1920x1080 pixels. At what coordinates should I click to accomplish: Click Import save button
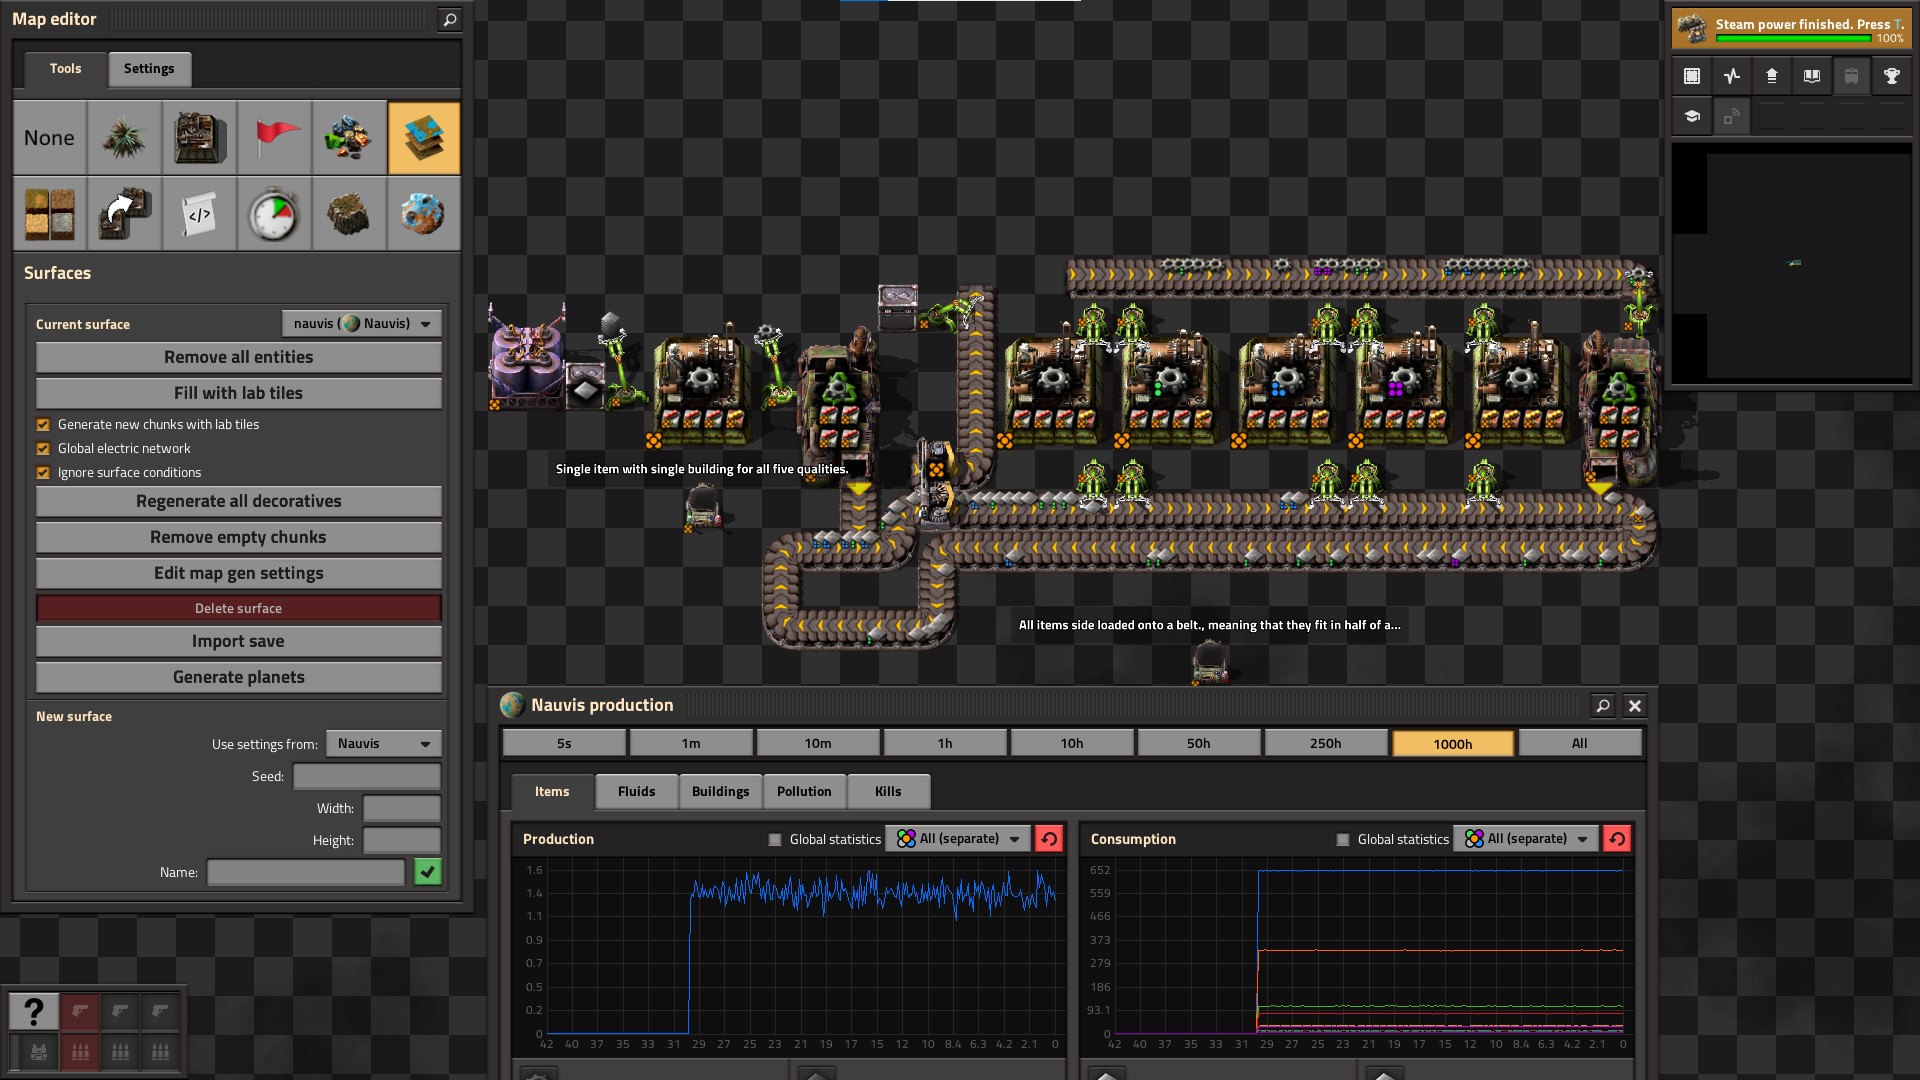239,642
